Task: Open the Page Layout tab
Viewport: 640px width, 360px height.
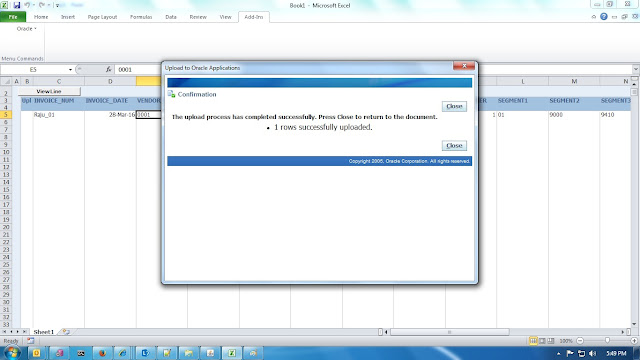Action: [x=102, y=17]
